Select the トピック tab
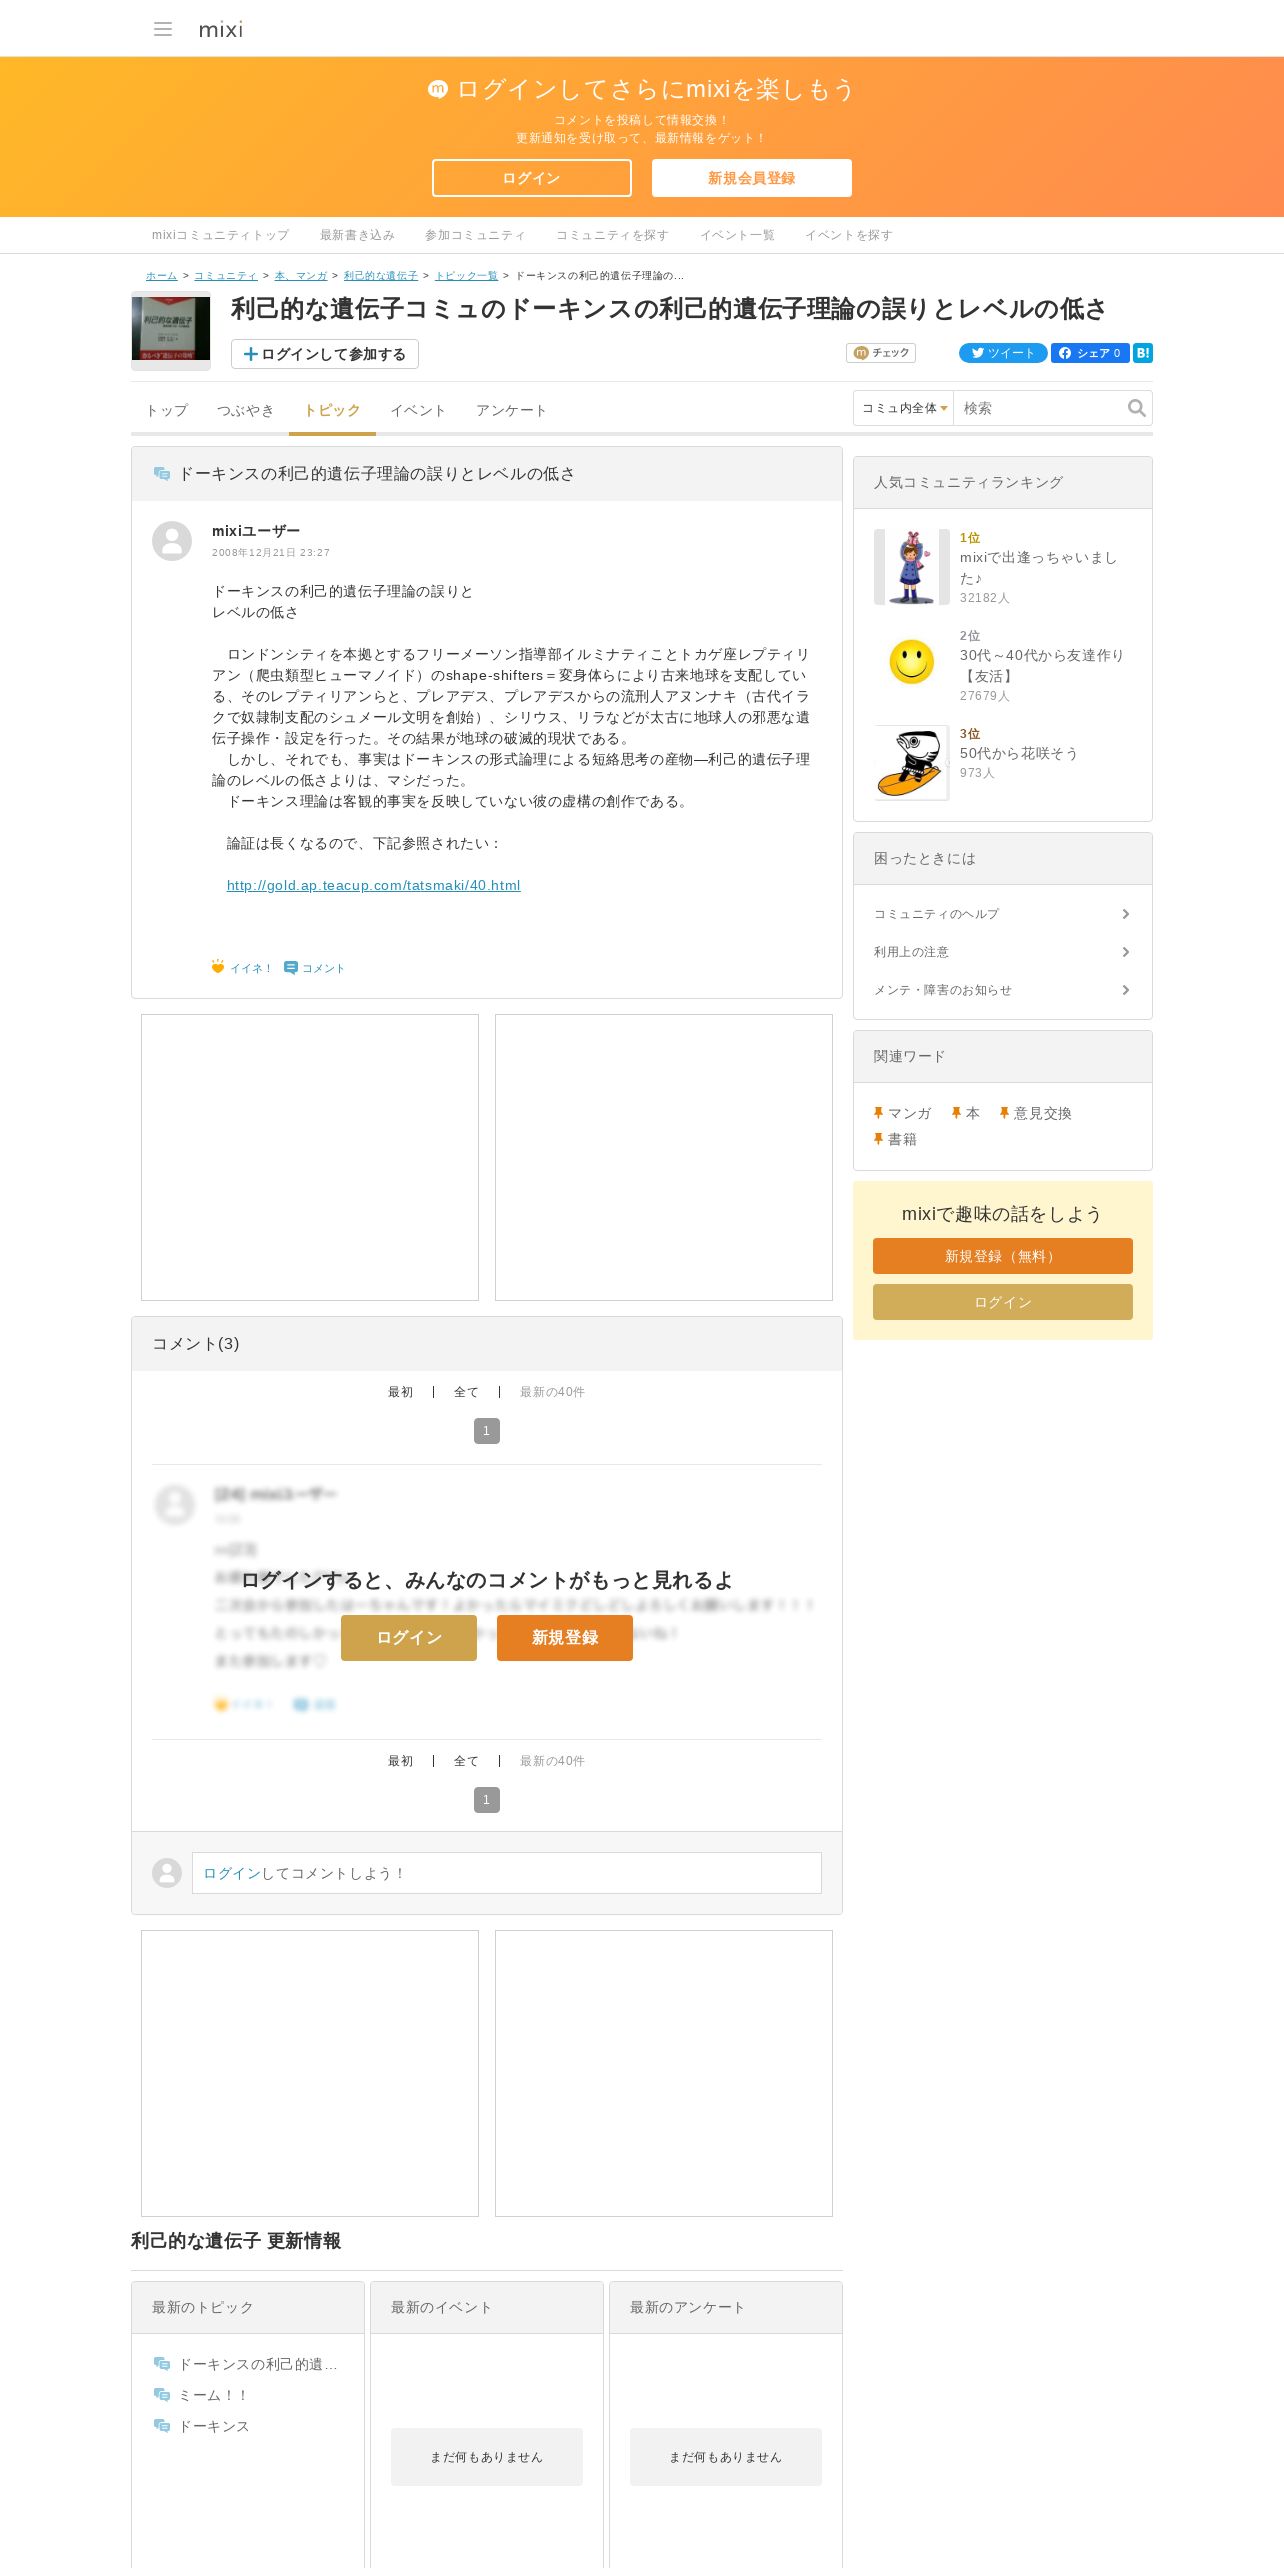This screenshot has width=1284, height=2568. point(332,410)
